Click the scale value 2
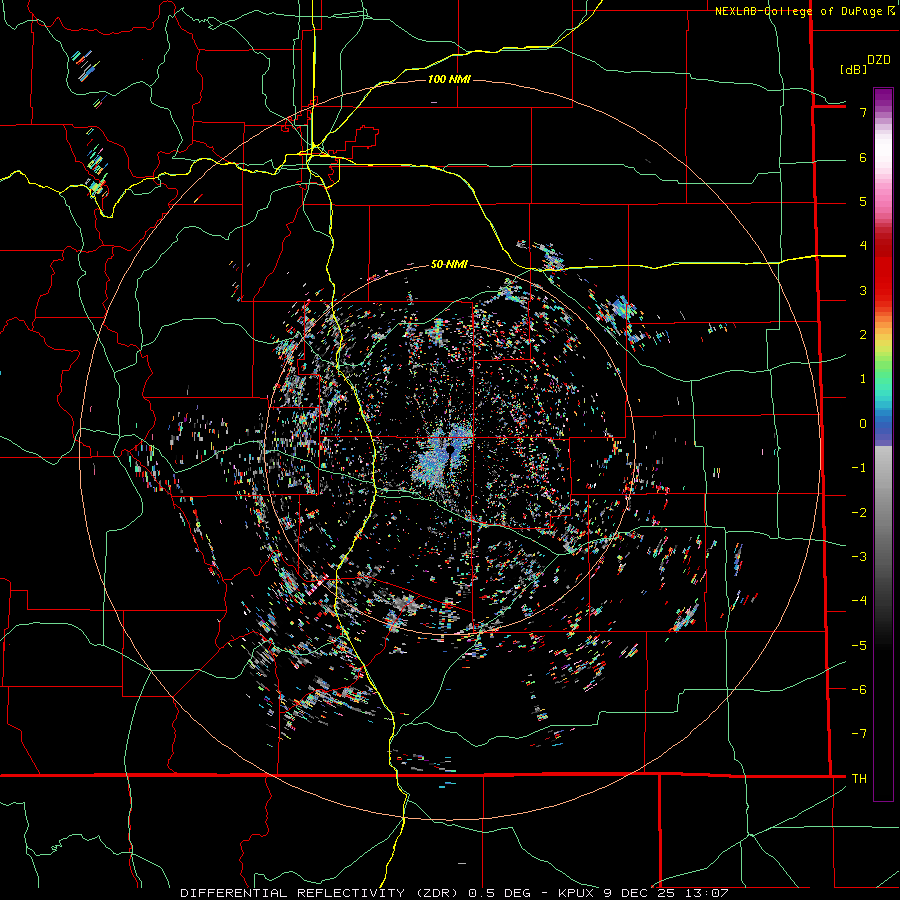Screen dimensions: 900x900 pyautogui.click(x=863, y=335)
